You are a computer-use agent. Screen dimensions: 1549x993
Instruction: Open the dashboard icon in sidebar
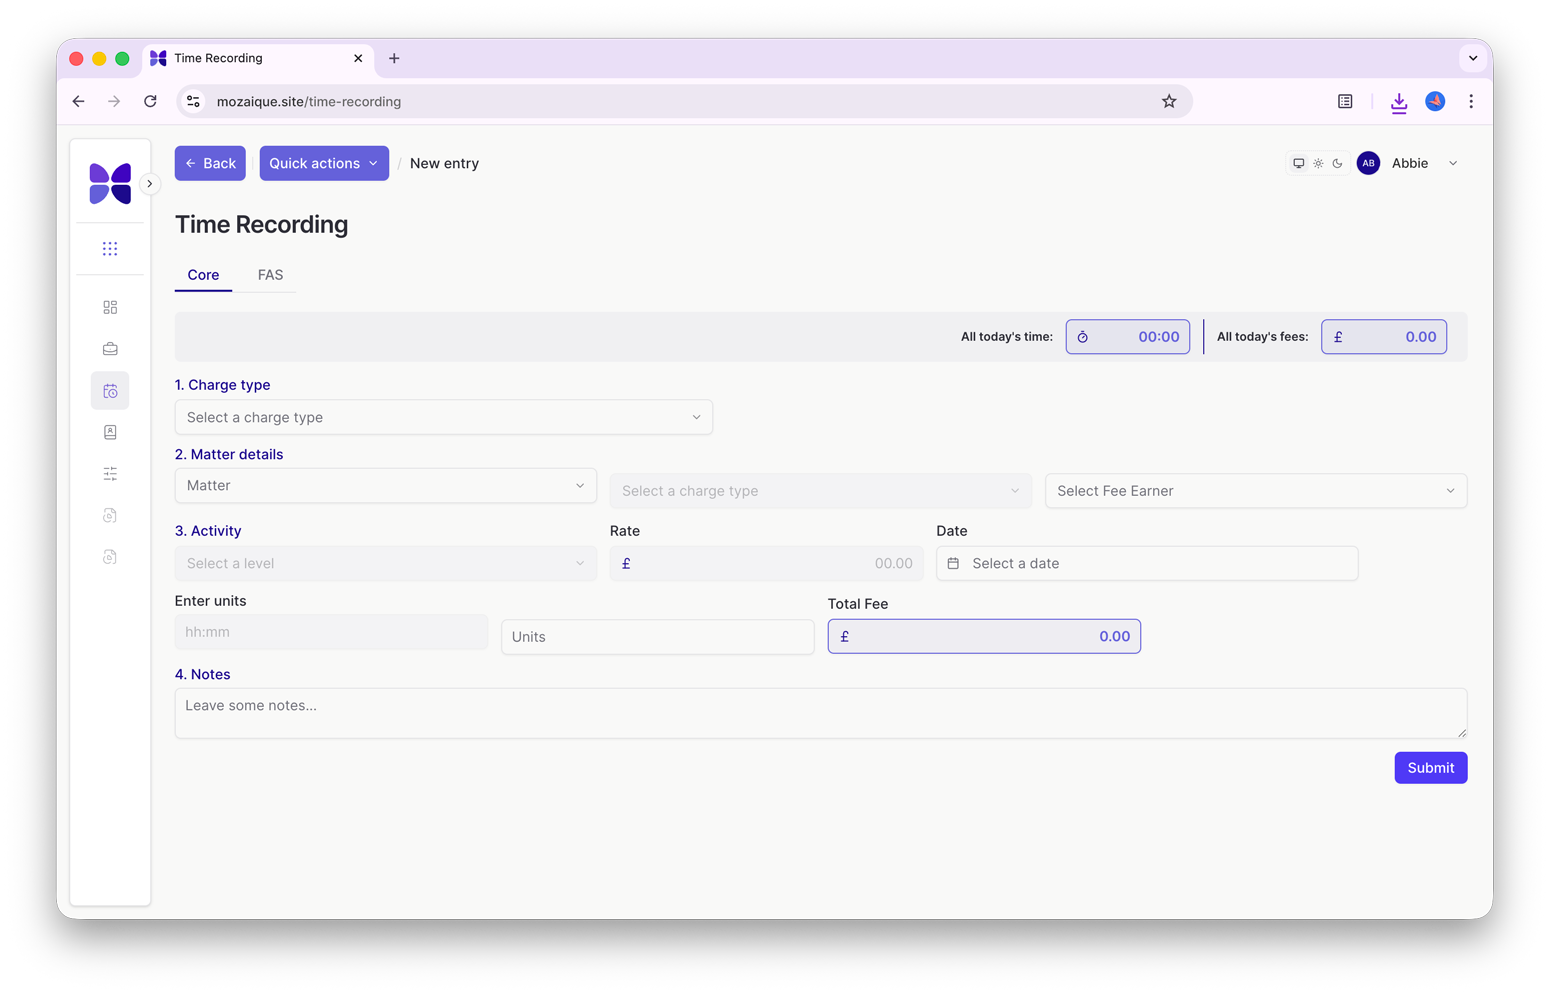pyautogui.click(x=110, y=307)
